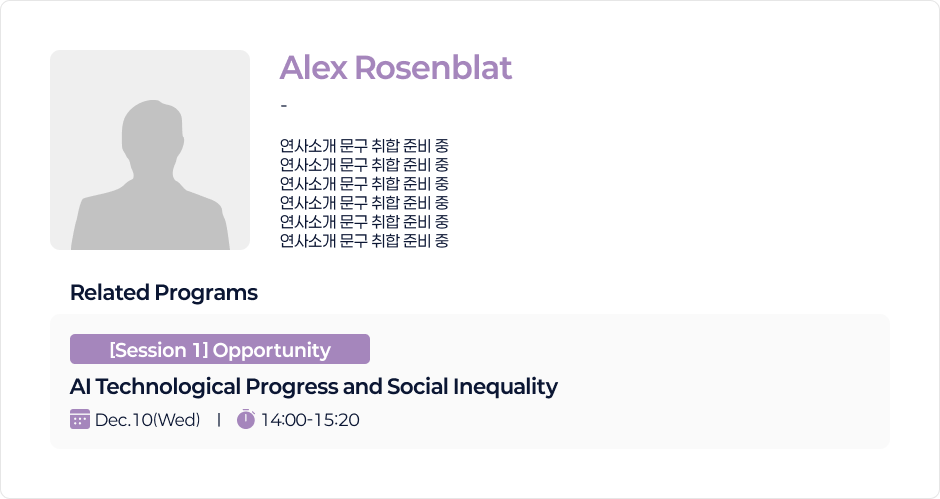
Task: Click the first line of Korean bio text
Action: tap(364, 146)
